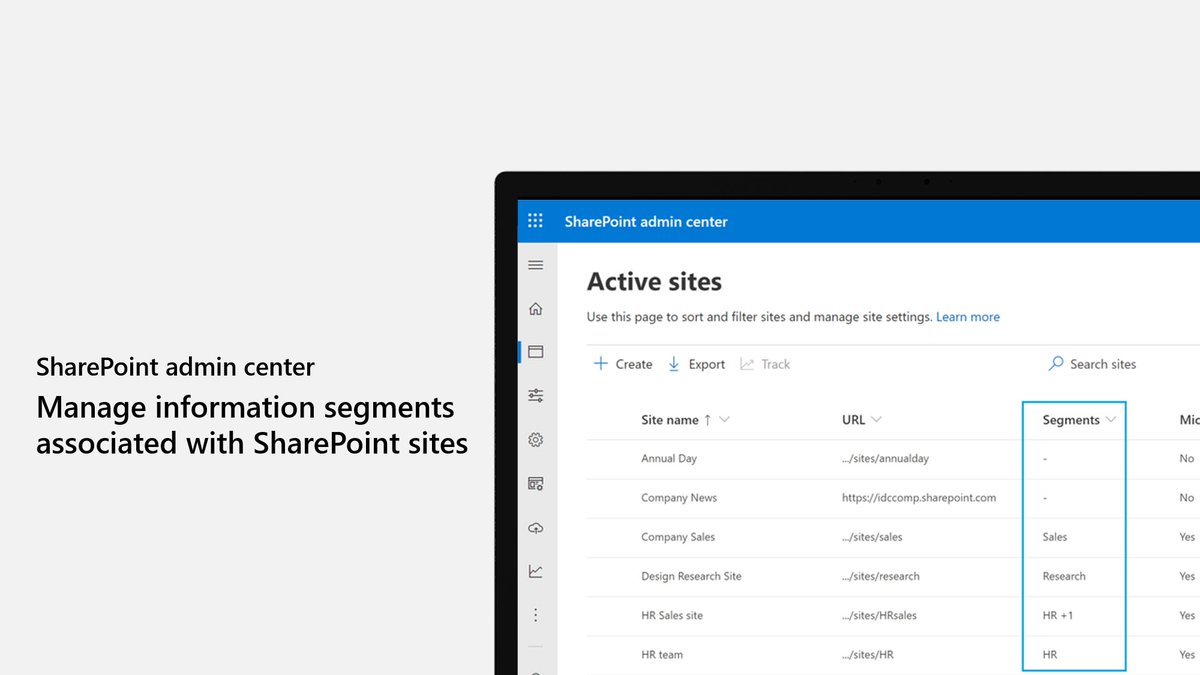Select the HR team site name
The height and width of the screenshot is (675, 1200).
662,655
